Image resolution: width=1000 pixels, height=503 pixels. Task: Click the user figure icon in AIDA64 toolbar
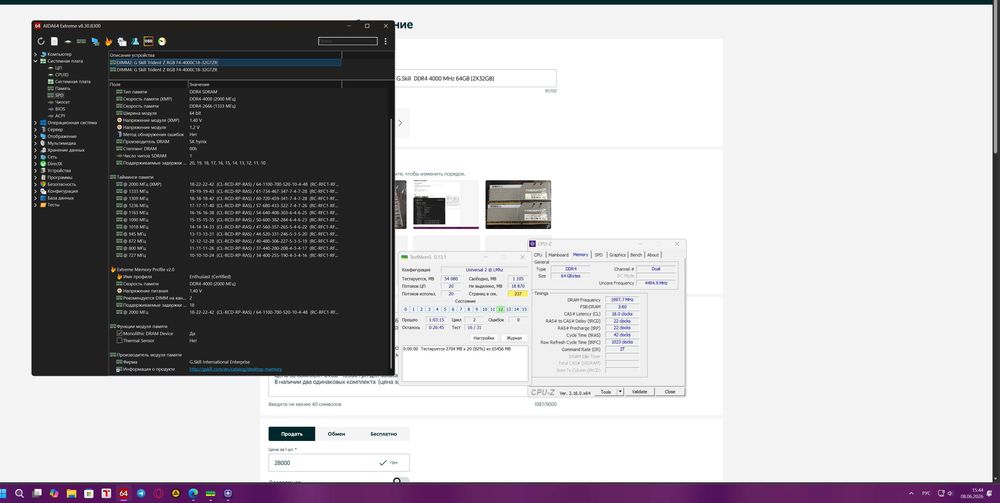click(135, 41)
